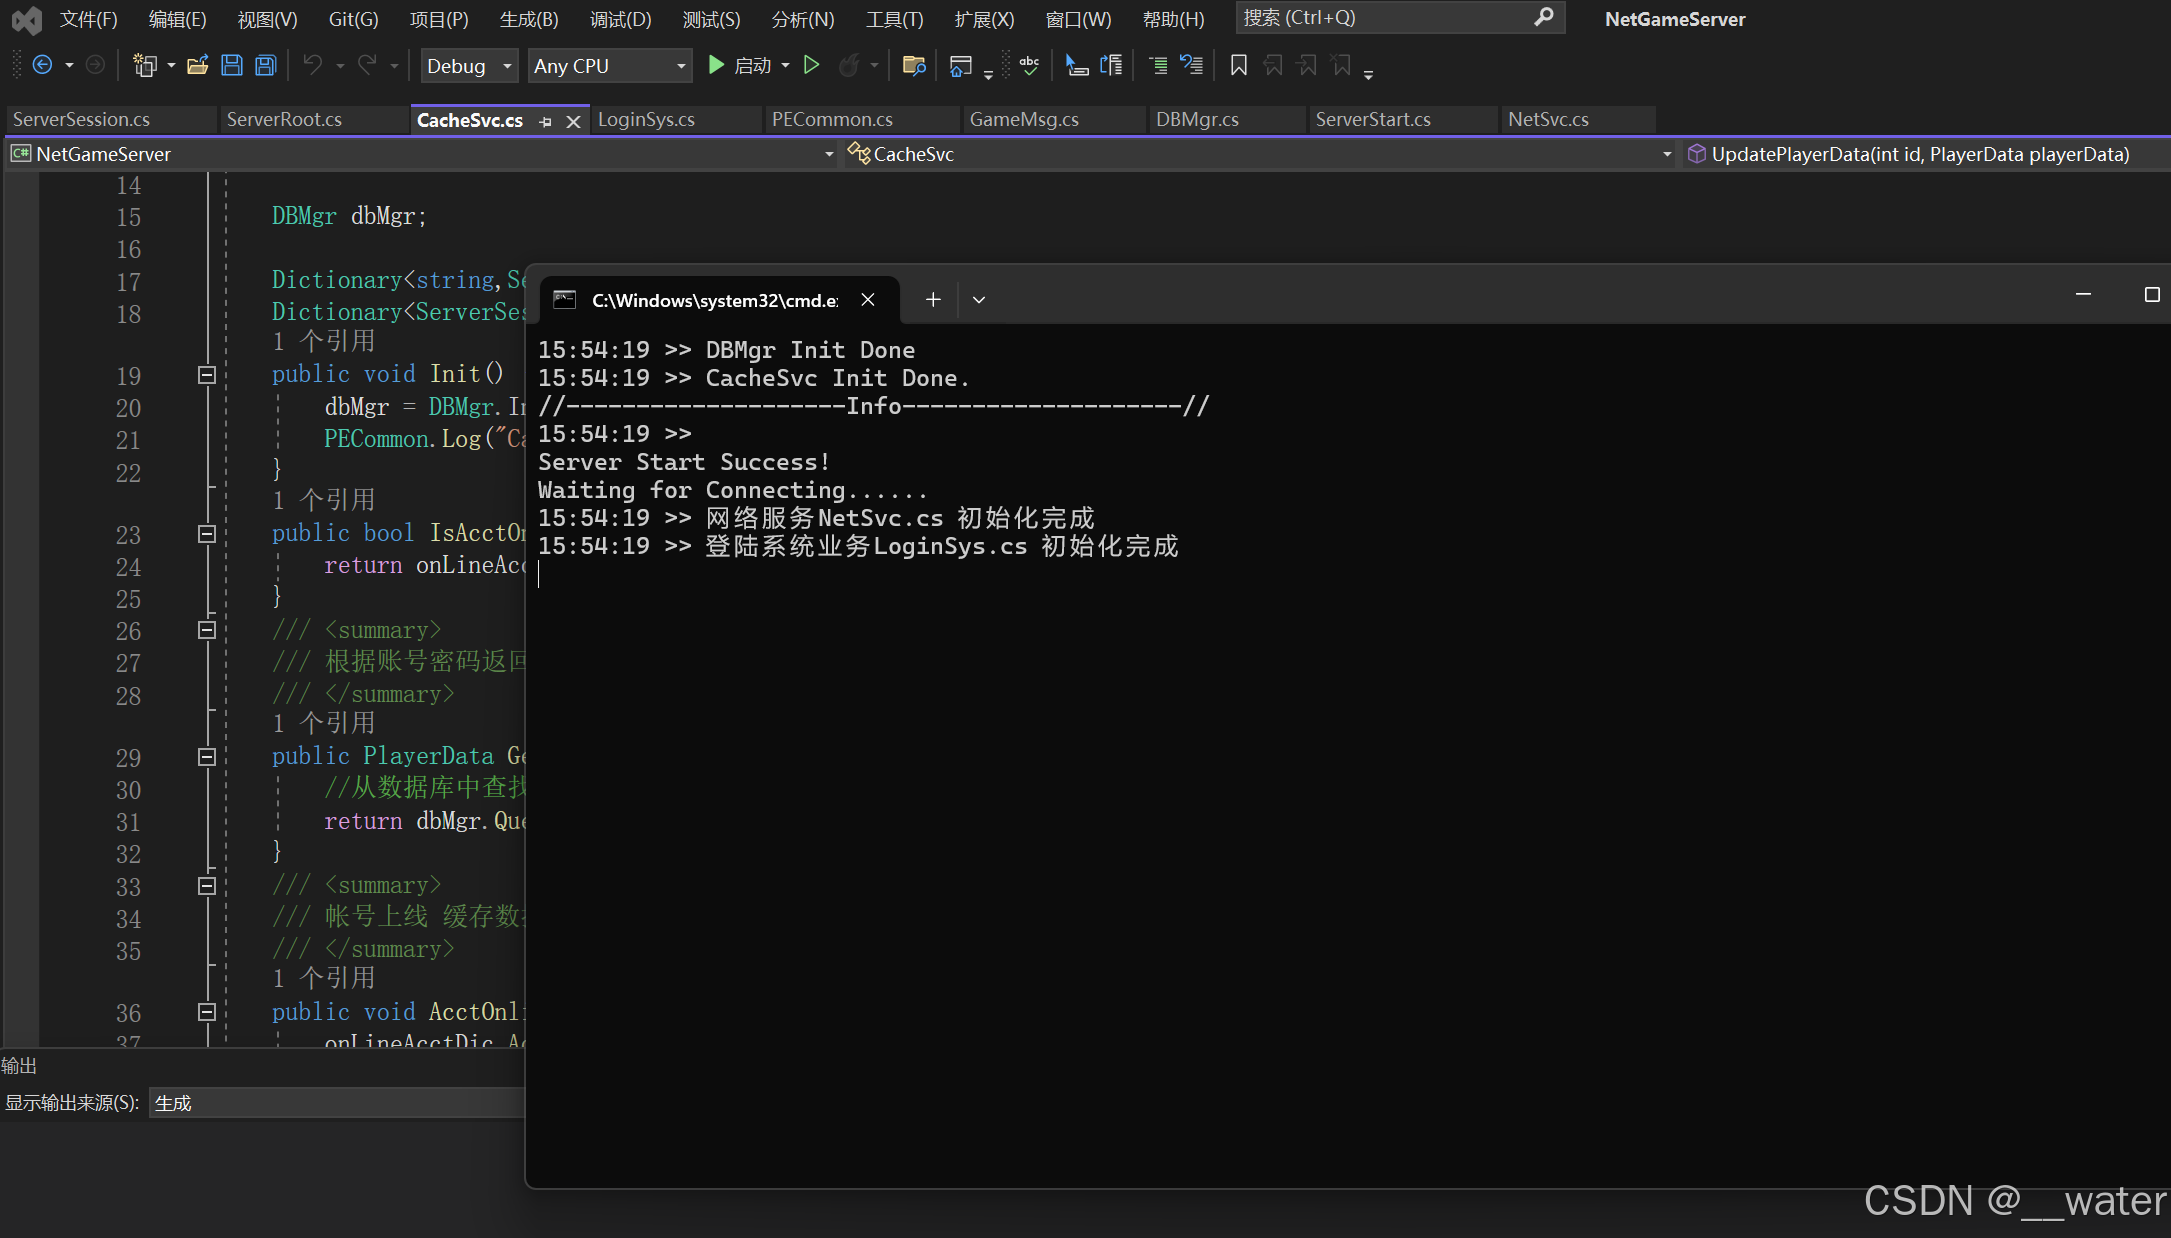Click the bookmark toggle icon in toolbar
Viewport: 2171px width, 1238px height.
(1238, 66)
